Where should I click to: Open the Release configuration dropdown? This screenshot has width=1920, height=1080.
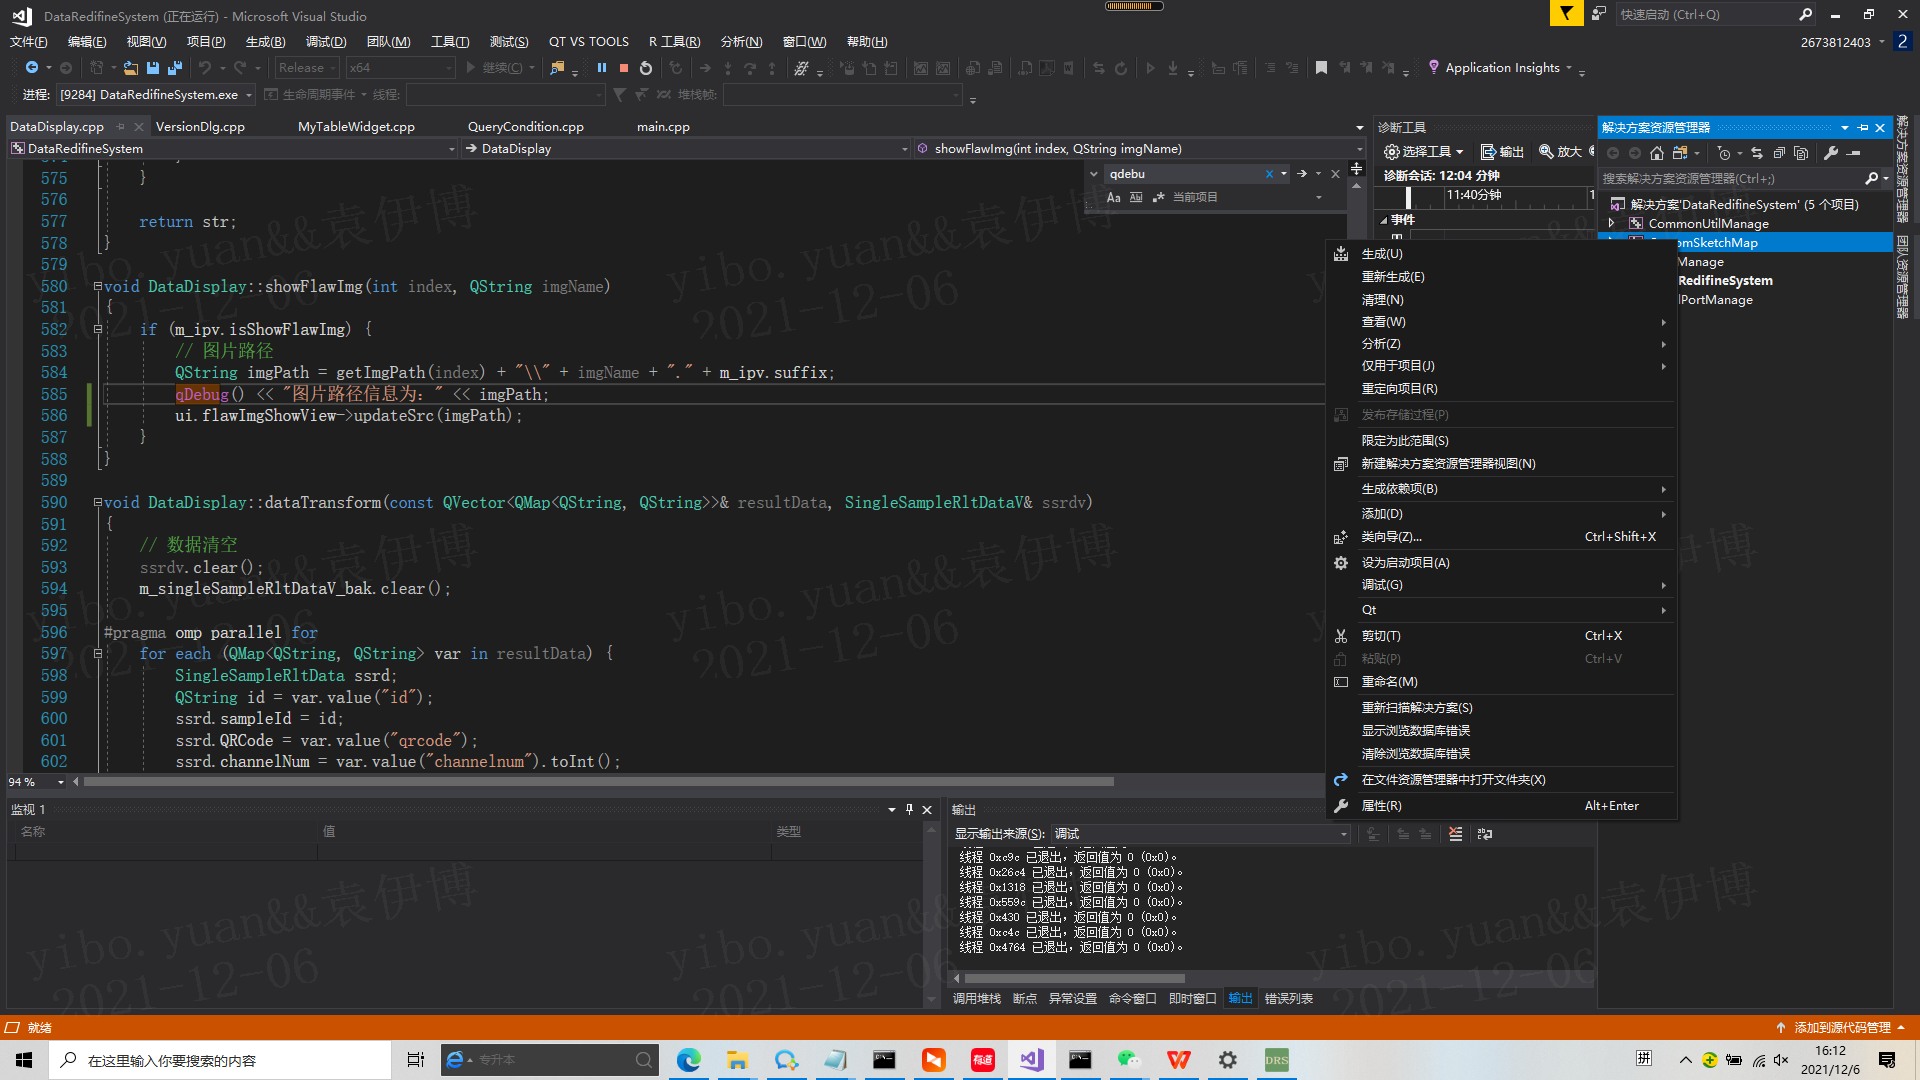pyautogui.click(x=306, y=67)
